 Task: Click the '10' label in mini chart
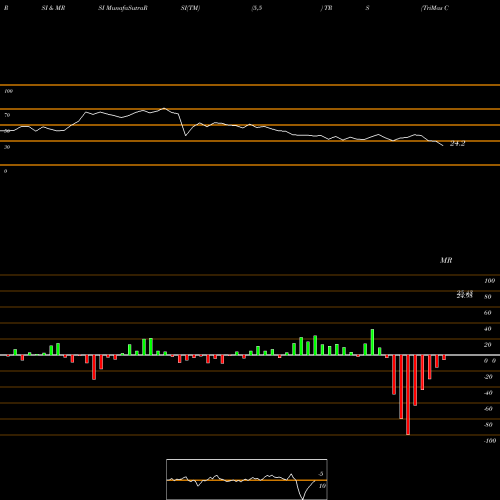(322, 486)
